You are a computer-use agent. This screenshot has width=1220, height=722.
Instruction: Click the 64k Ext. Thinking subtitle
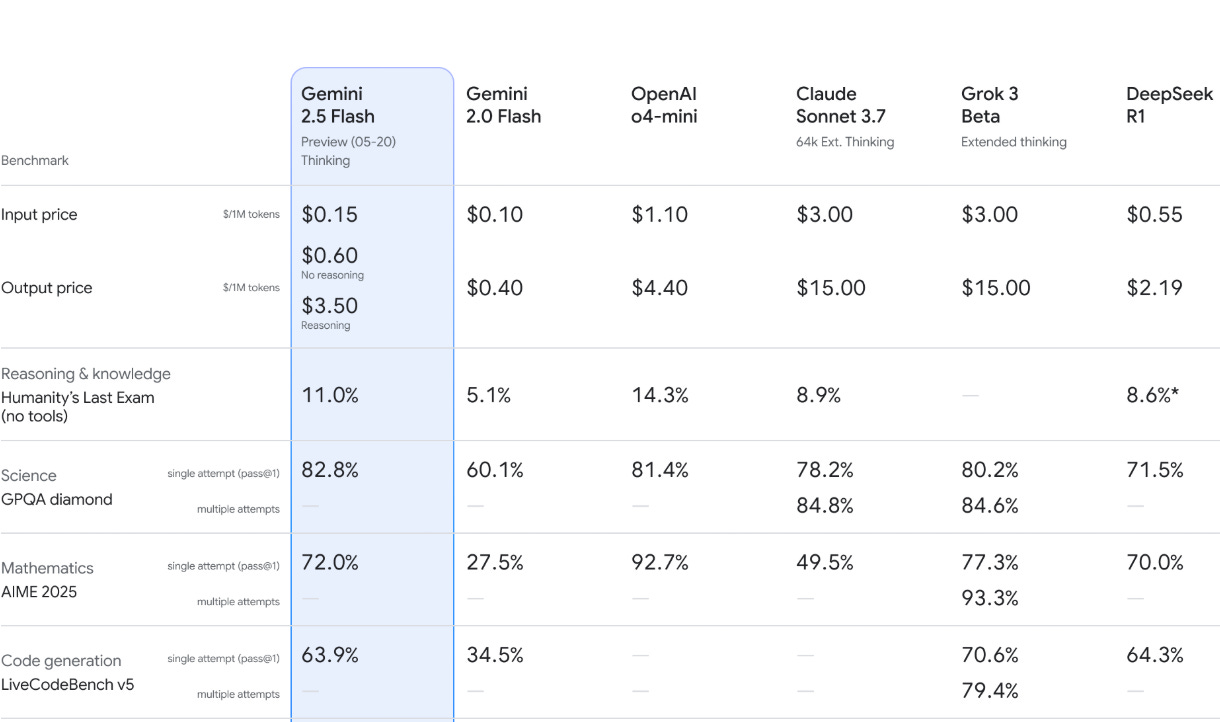845,142
